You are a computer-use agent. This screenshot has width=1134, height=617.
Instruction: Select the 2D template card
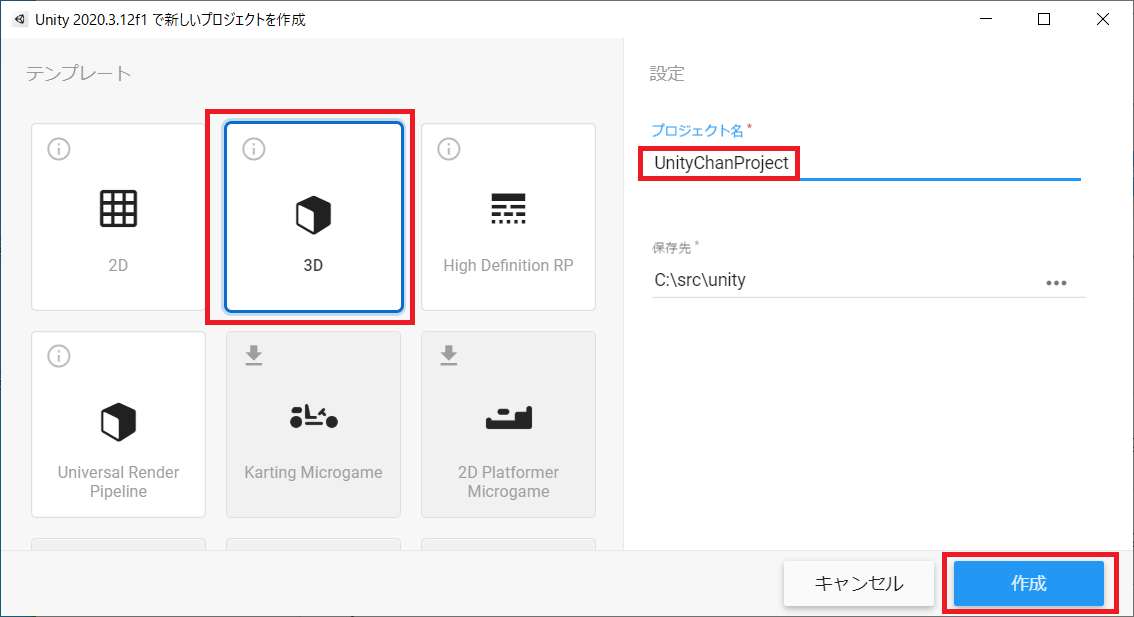[119, 217]
